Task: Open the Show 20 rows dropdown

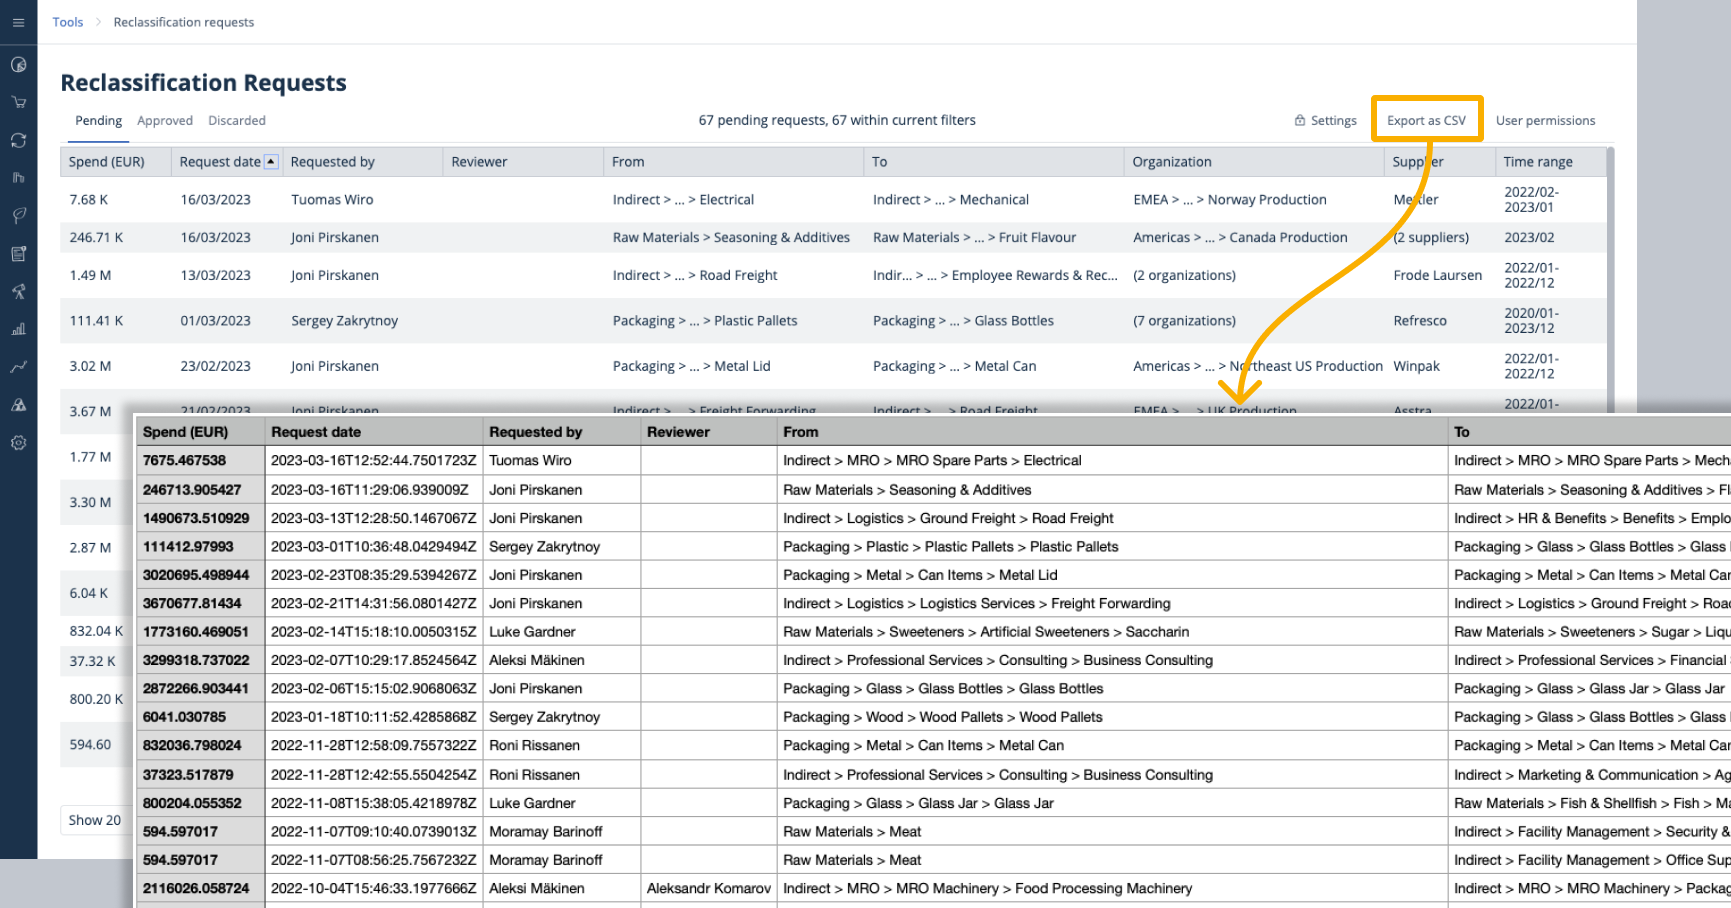Action: [95, 820]
